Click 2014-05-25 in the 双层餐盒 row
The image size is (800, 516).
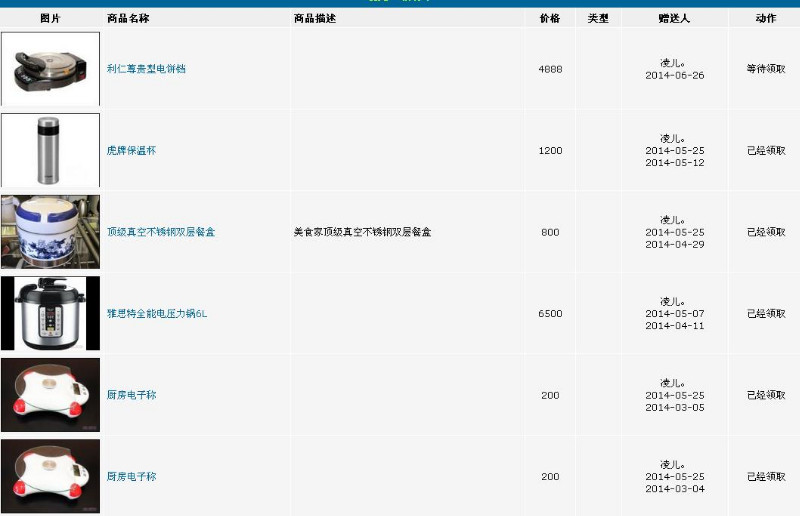coord(674,232)
